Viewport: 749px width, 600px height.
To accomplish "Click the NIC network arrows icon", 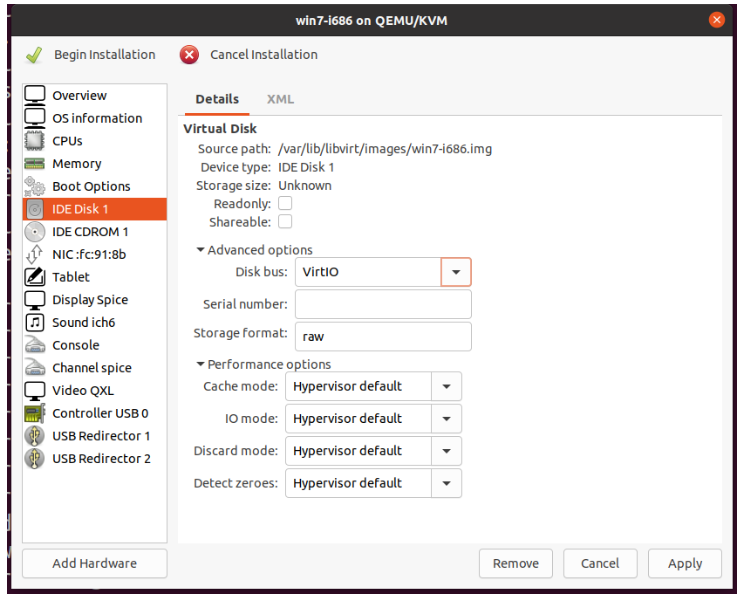I will tap(35, 254).
